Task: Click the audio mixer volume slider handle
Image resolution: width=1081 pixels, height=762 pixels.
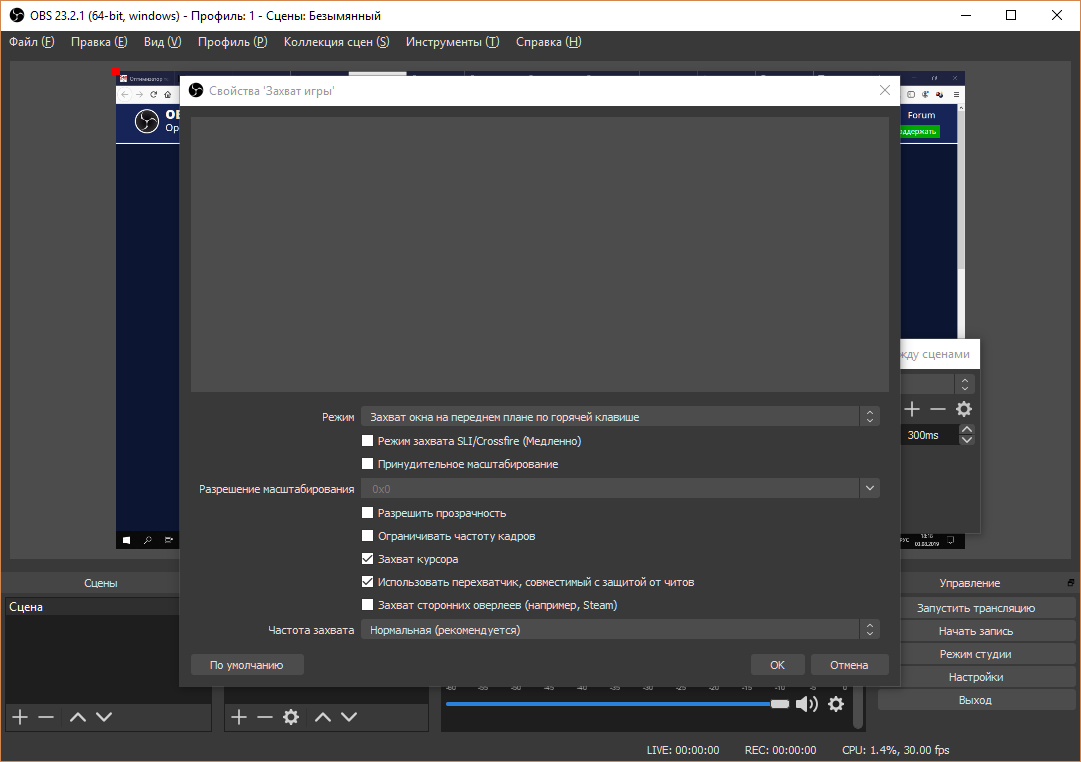Action: (x=780, y=704)
